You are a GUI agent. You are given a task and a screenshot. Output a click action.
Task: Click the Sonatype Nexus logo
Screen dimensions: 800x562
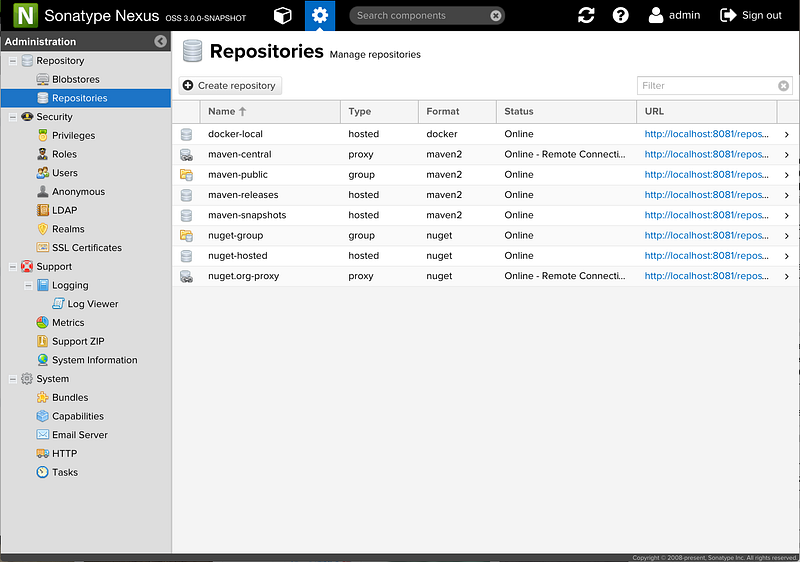pos(25,15)
